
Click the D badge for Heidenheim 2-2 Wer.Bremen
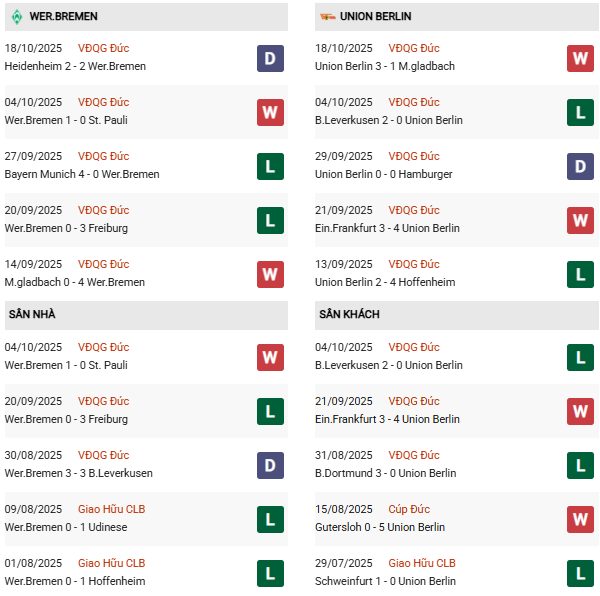tap(270, 58)
